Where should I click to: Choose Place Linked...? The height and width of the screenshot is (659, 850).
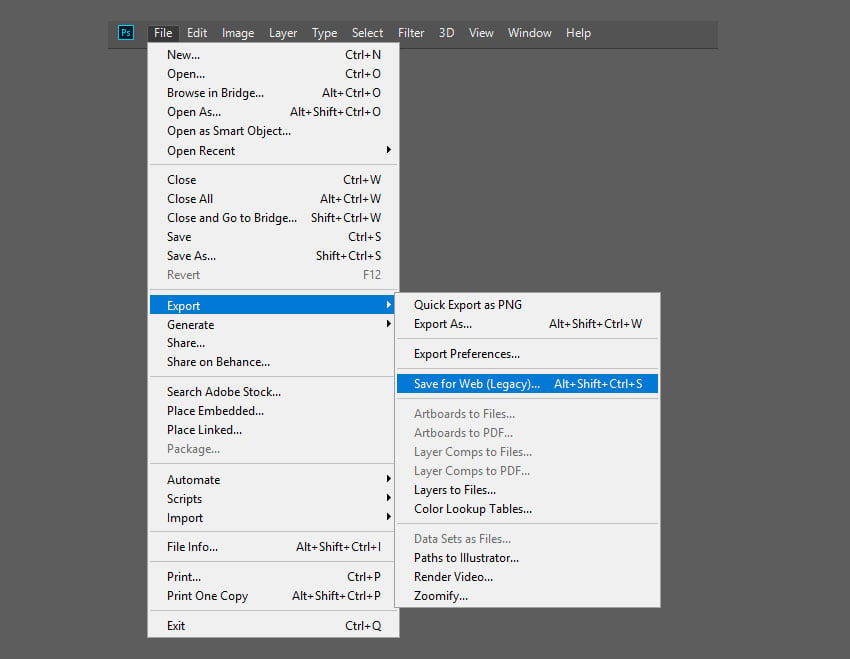272,429
